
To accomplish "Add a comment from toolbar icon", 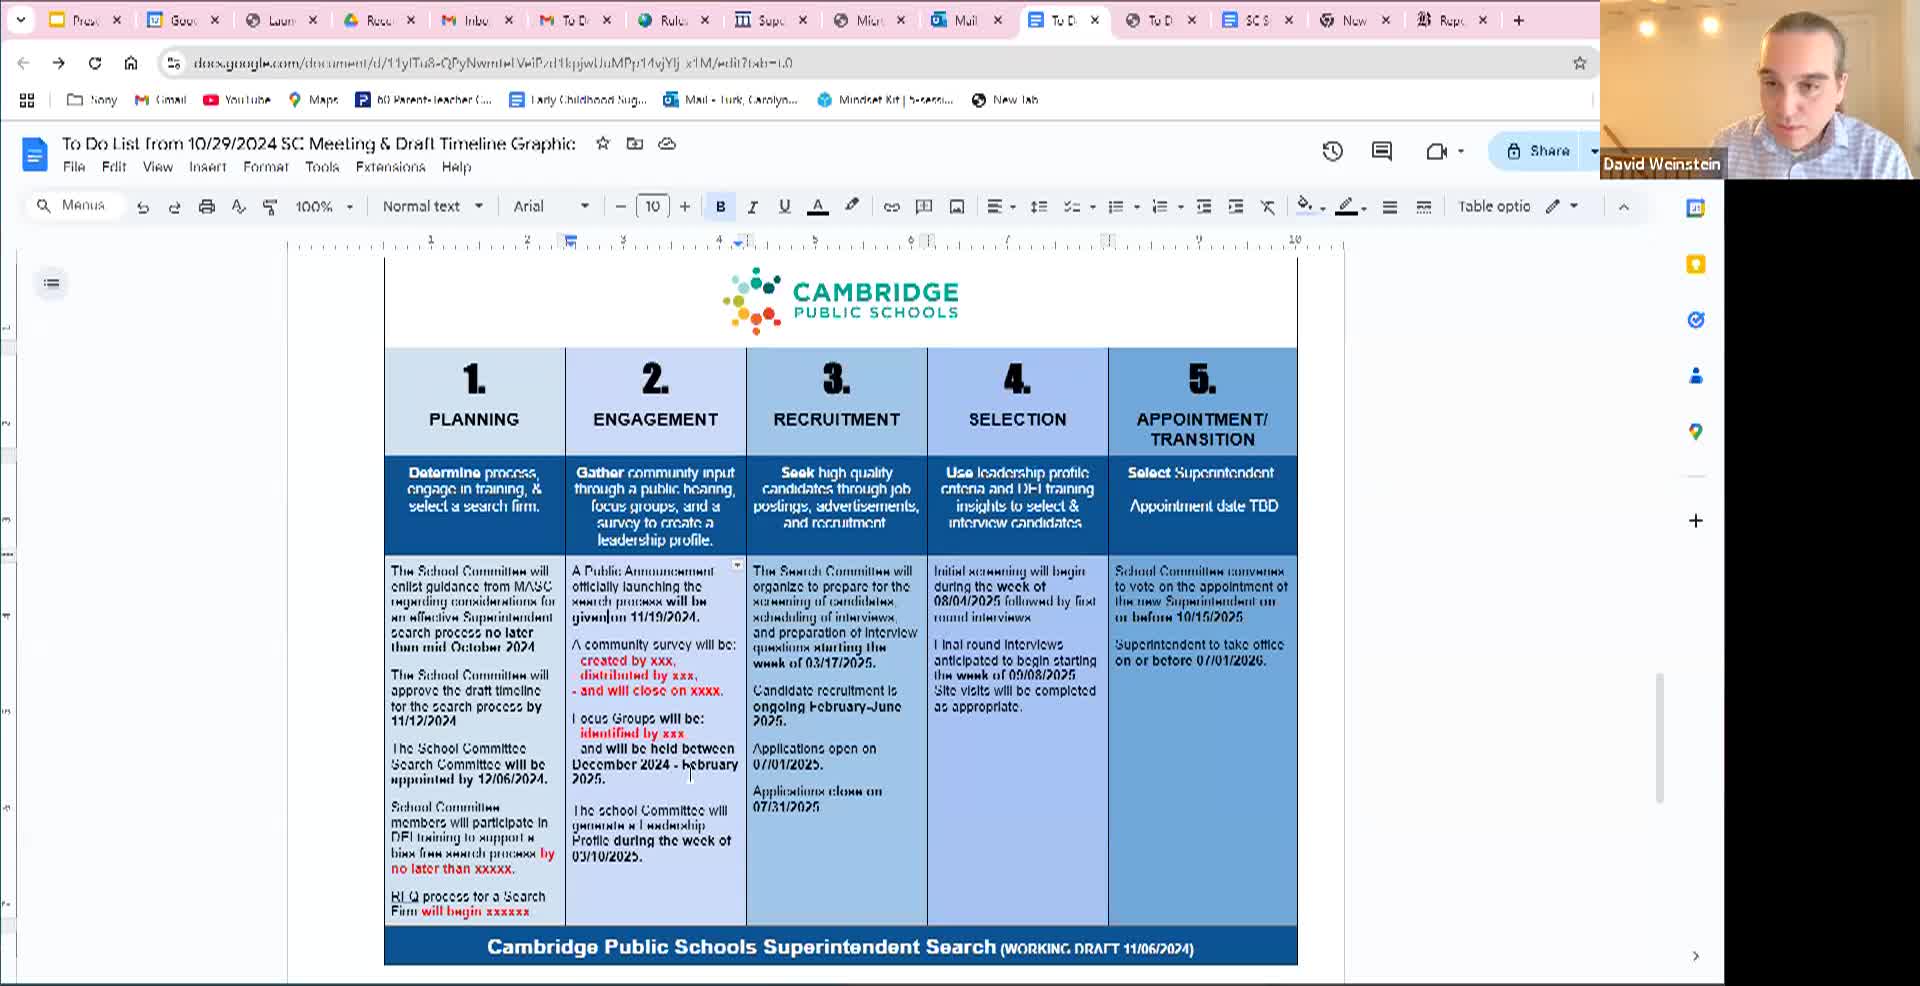I will pyautogui.click(x=924, y=207).
